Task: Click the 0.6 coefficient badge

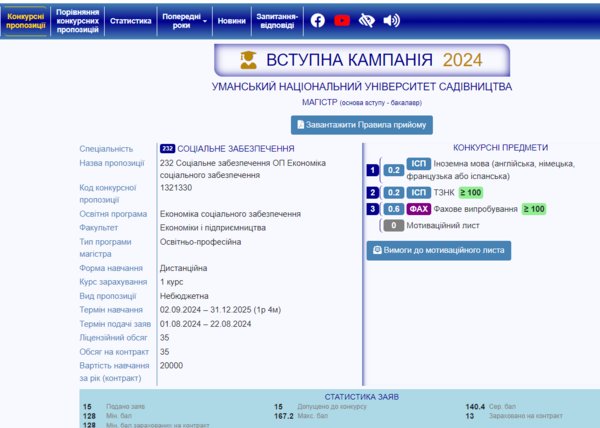Action: (394, 209)
